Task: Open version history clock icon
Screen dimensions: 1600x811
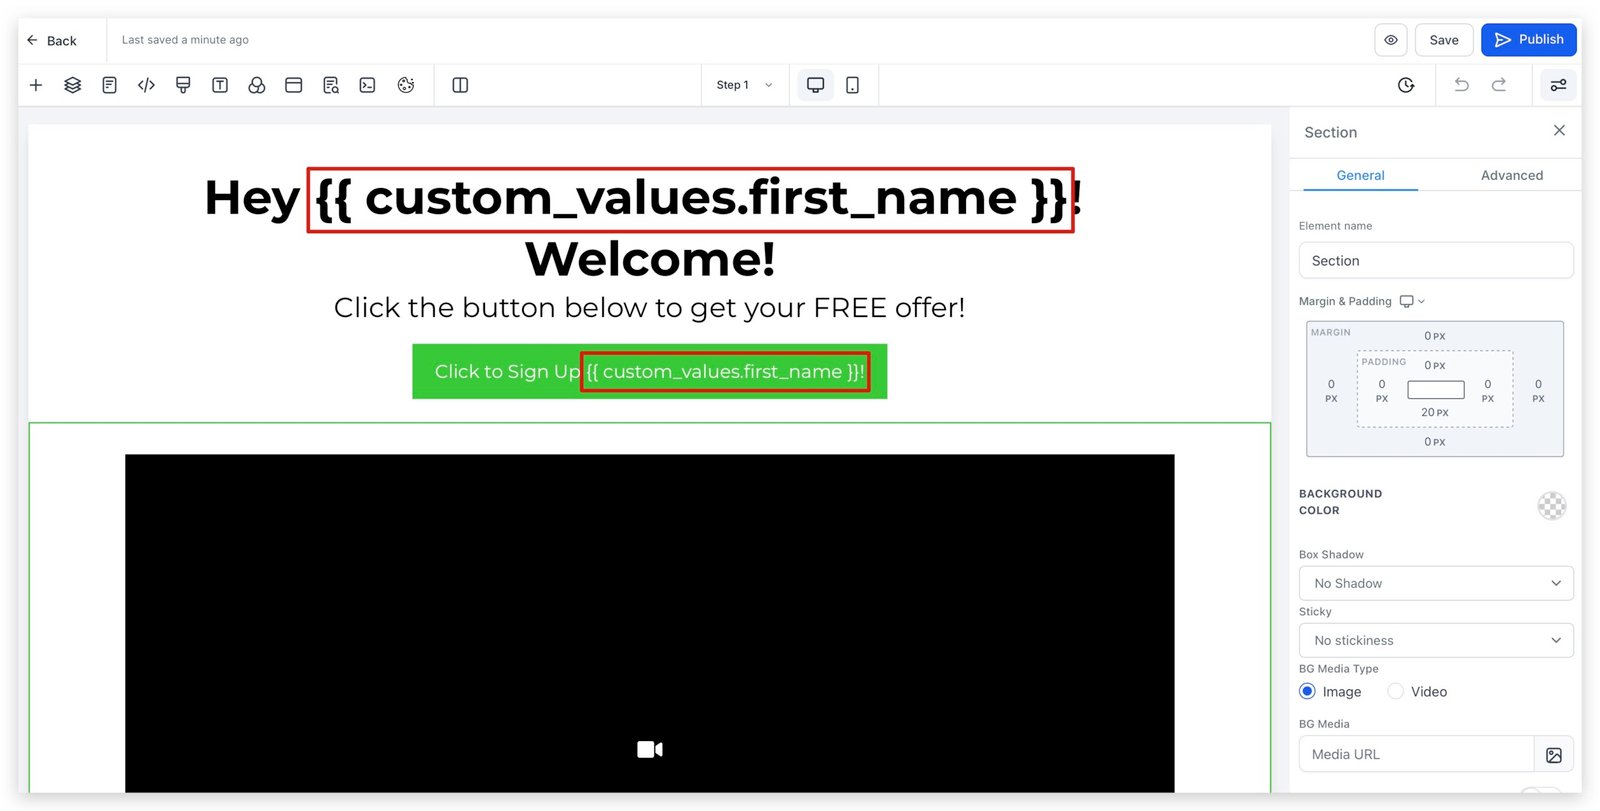Action: (1406, 85)
